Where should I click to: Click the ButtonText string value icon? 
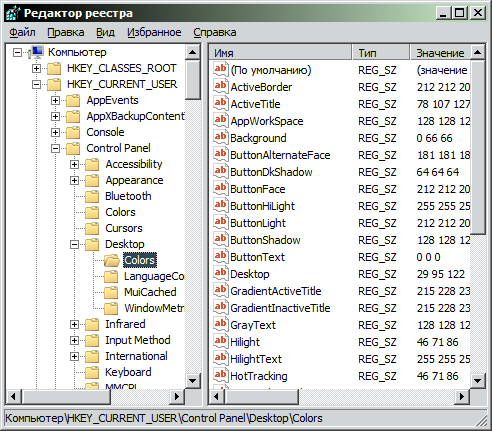[220, 257]
